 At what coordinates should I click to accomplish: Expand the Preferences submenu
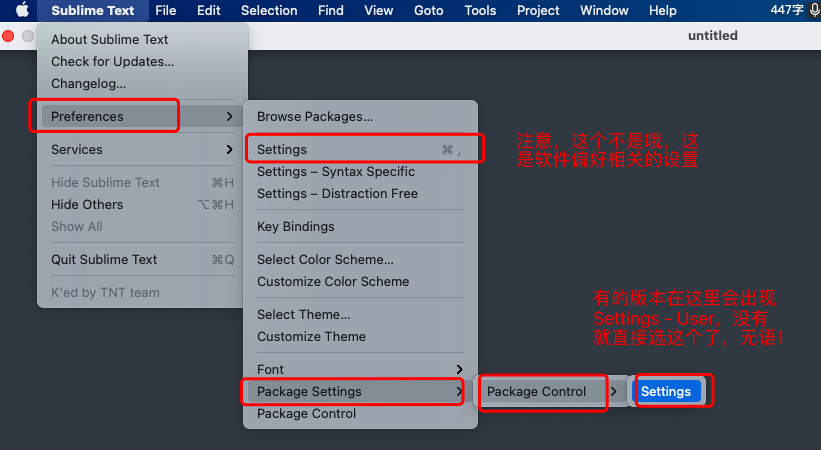point(141,116)
